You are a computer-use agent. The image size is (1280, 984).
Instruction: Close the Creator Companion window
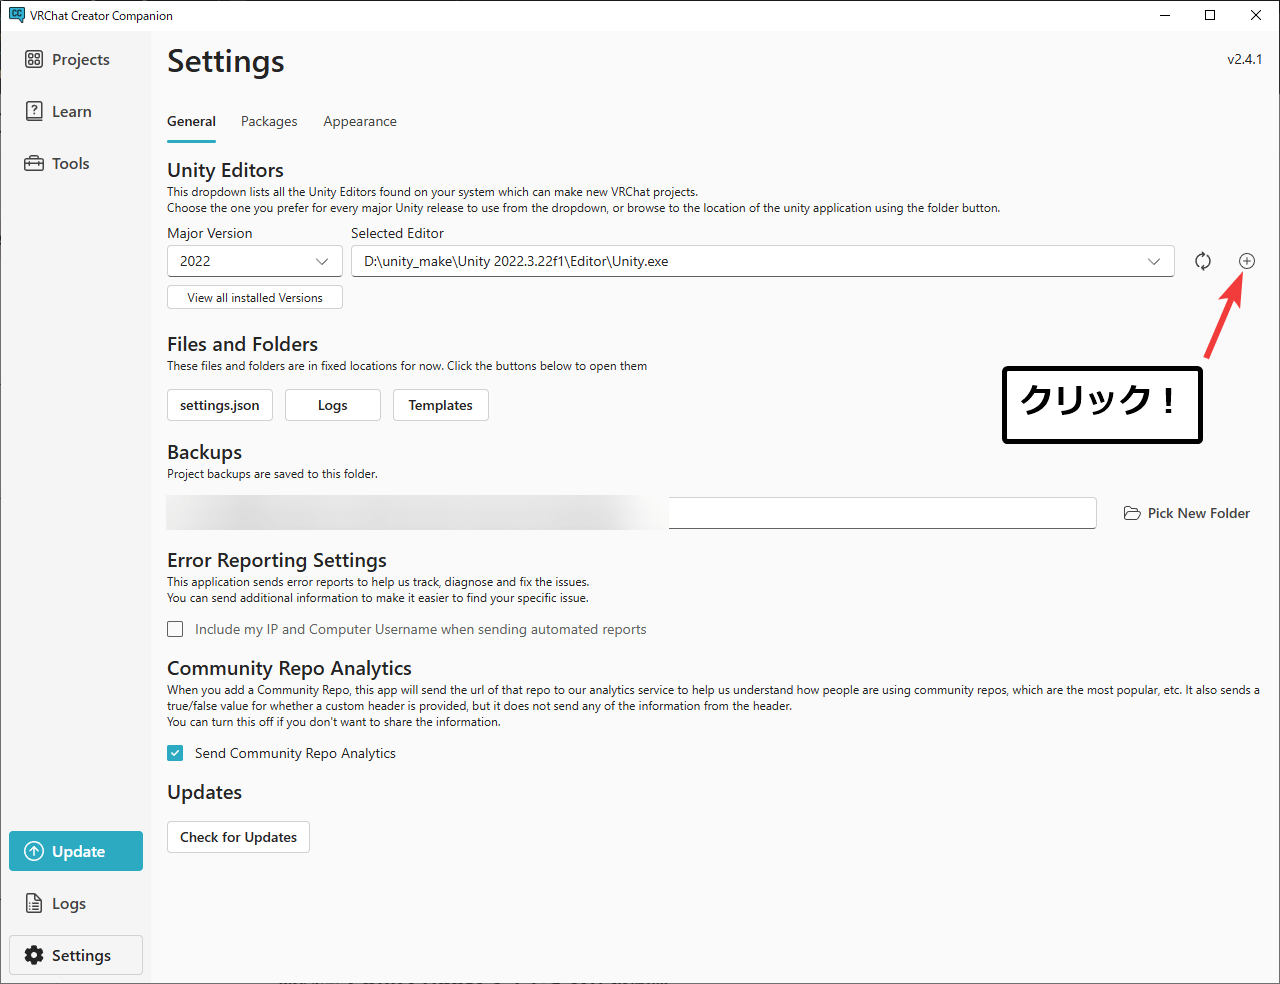click(x=1256, y=15)
